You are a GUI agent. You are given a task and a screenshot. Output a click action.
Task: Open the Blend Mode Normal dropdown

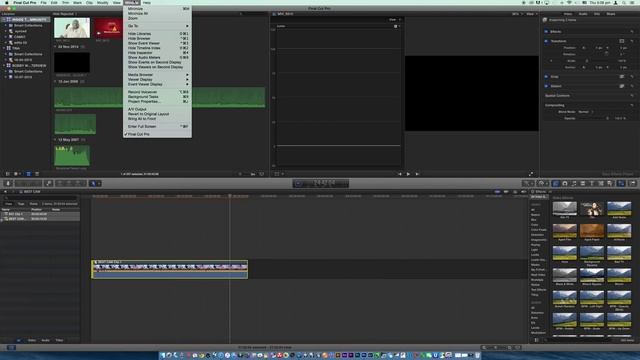[x=585, y=112]
